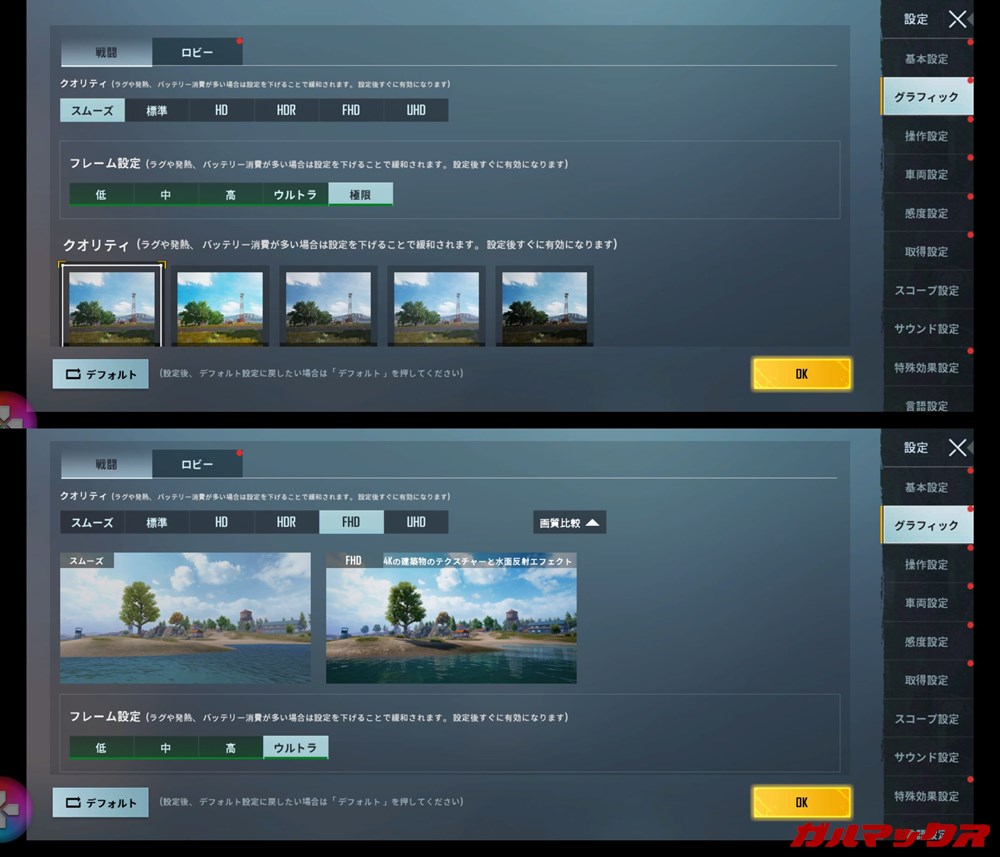Open サウンド設定 in lower panel sidebar
This screenshot has height=857, width=1000.
pos(926,757)
